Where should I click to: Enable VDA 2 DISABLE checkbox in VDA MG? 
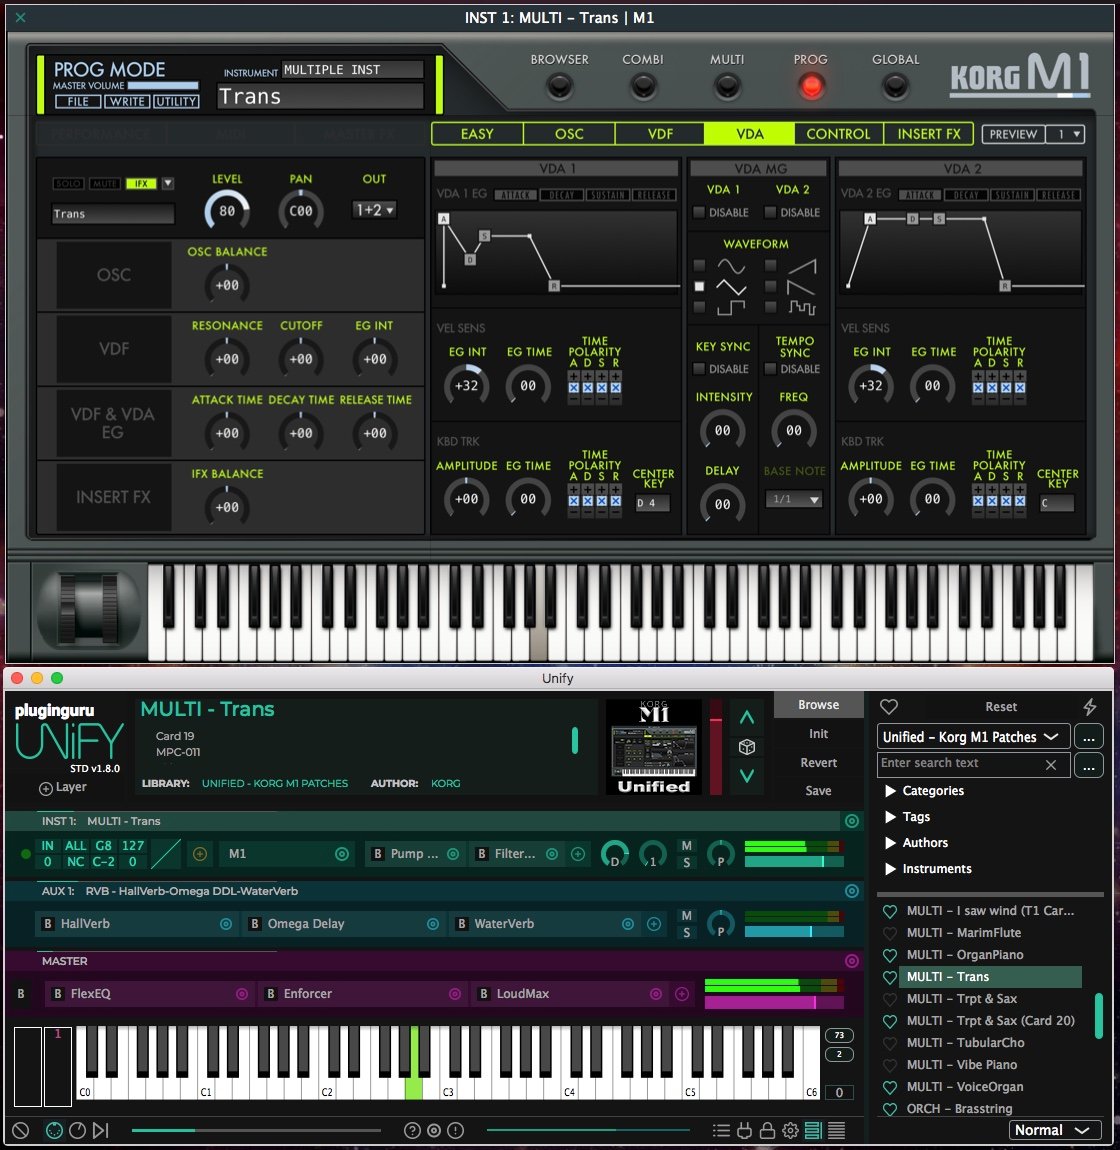pyautogui.click(x=770, y=212)
